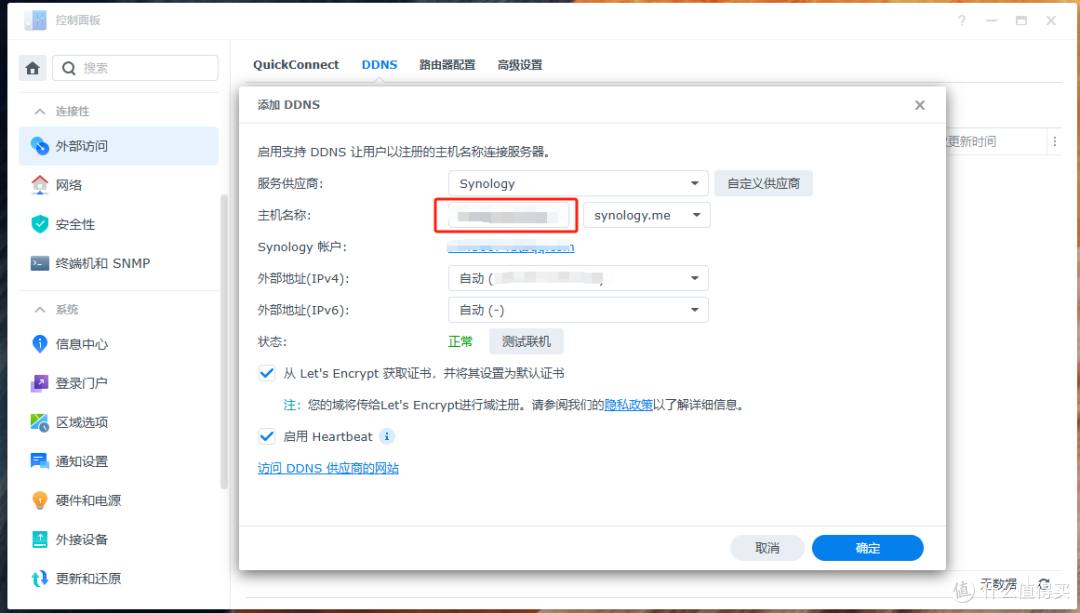
Task: Open the synology.me domain dropdown
Action: 646,215
